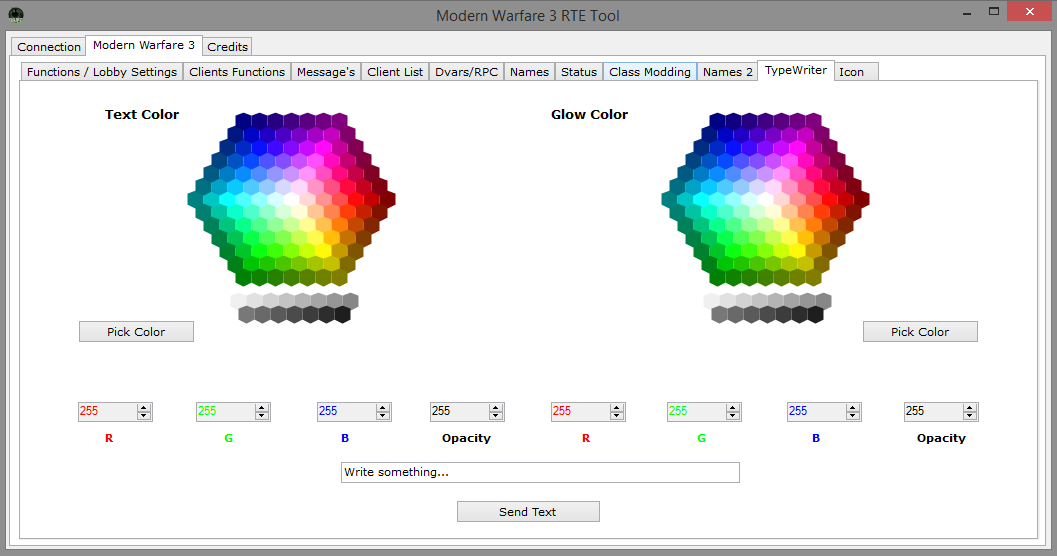
Task: Select the Class Modding tab
Action: click(650, 72)
